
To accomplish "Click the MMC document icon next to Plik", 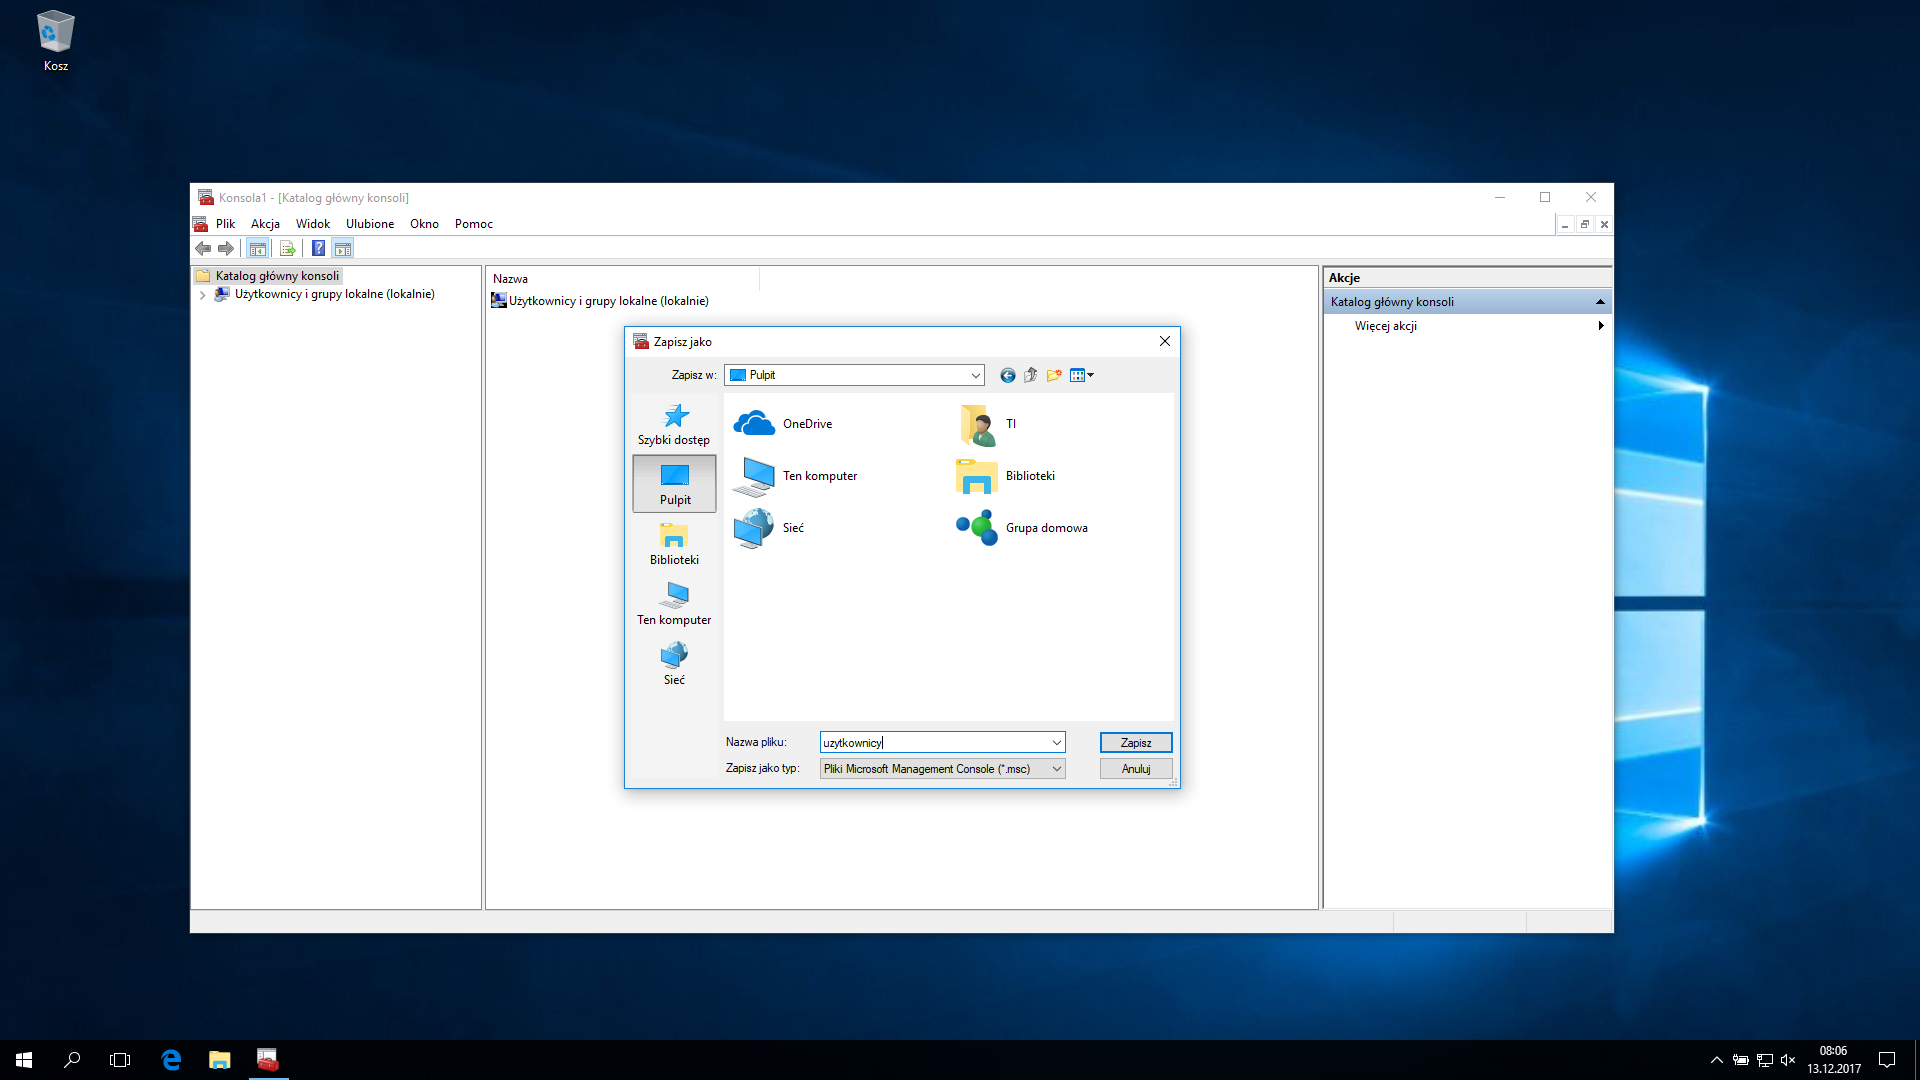I will pyautogui.click(x=200, y=224).
